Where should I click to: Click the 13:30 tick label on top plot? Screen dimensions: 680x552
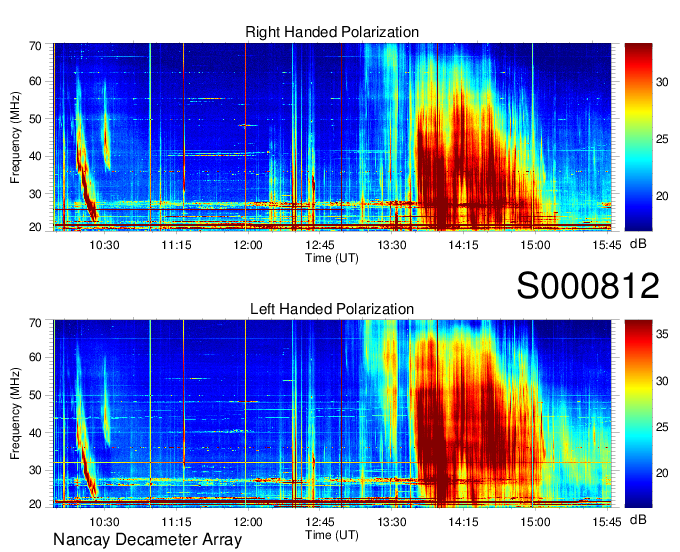coord(392,245)
